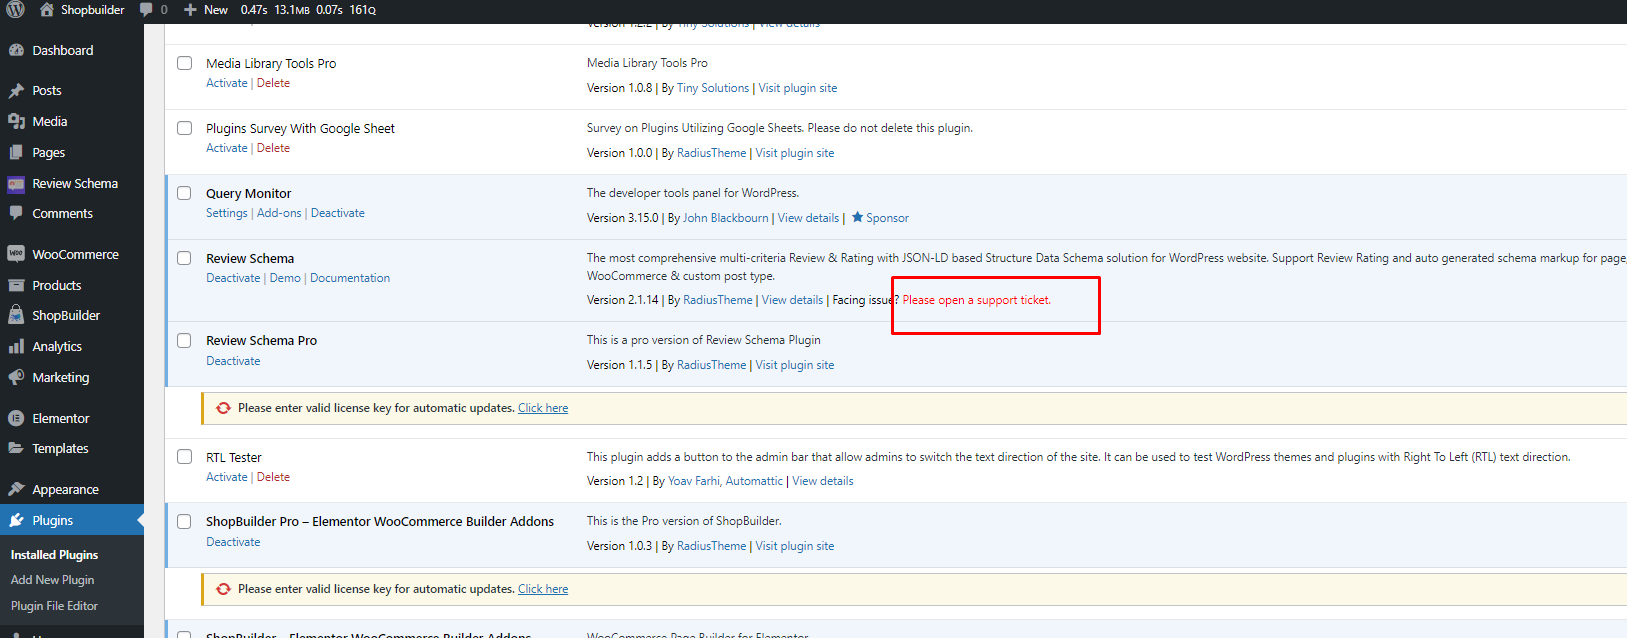Screen dimensions: 1627x638
Task: Open the Tiny Solutions author link
Action: pos(713,88)
